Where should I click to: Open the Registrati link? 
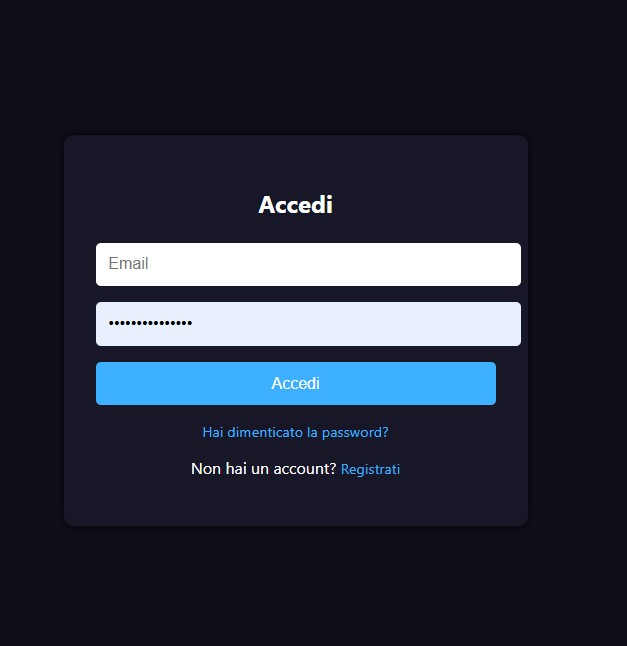[x=370, y=469]
